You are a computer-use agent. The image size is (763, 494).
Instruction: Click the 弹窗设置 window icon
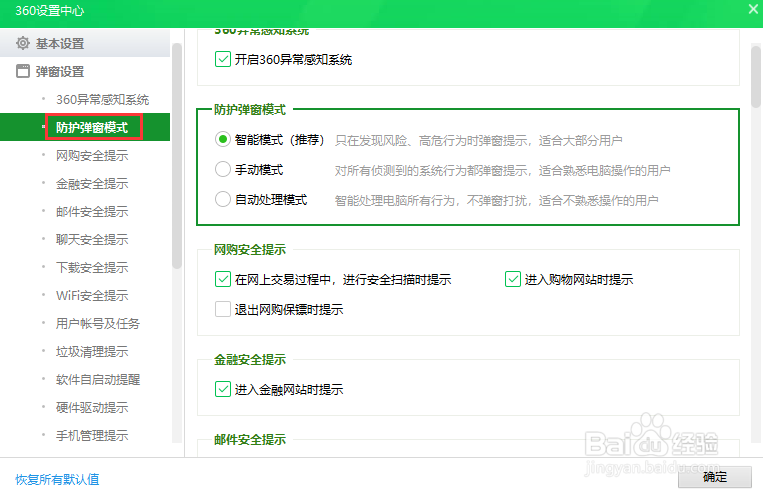point(22,71)
